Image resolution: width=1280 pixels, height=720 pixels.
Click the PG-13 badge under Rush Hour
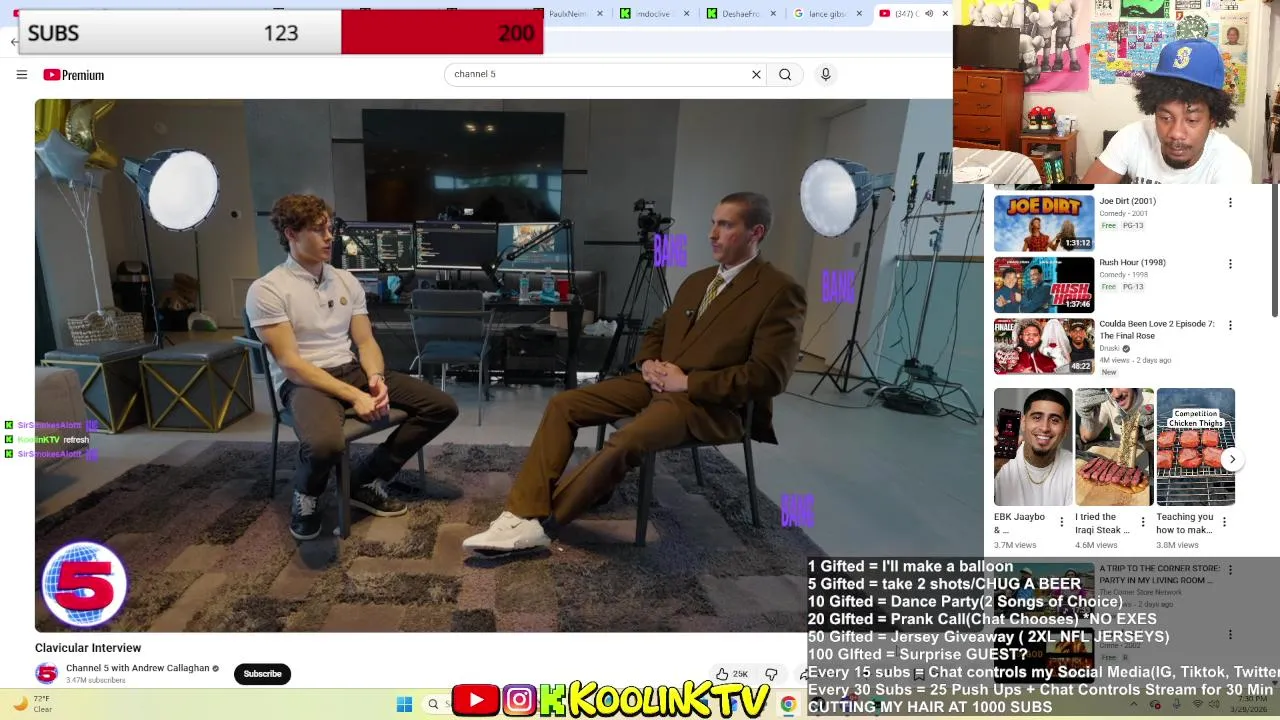click(x=1133, y=287)
